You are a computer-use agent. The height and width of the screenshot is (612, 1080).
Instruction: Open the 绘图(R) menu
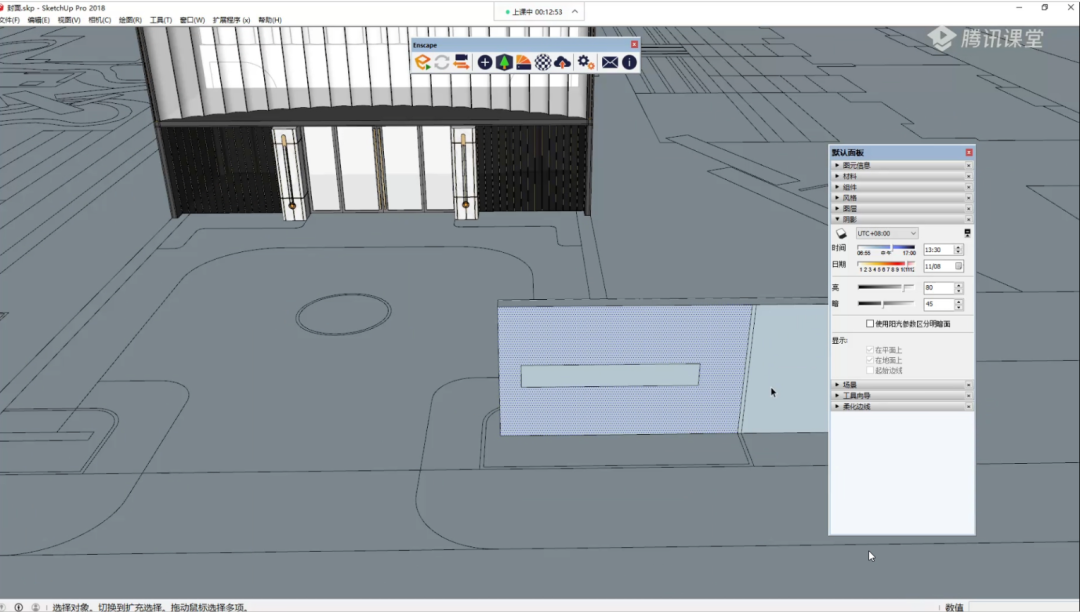(x=130, y=20)
